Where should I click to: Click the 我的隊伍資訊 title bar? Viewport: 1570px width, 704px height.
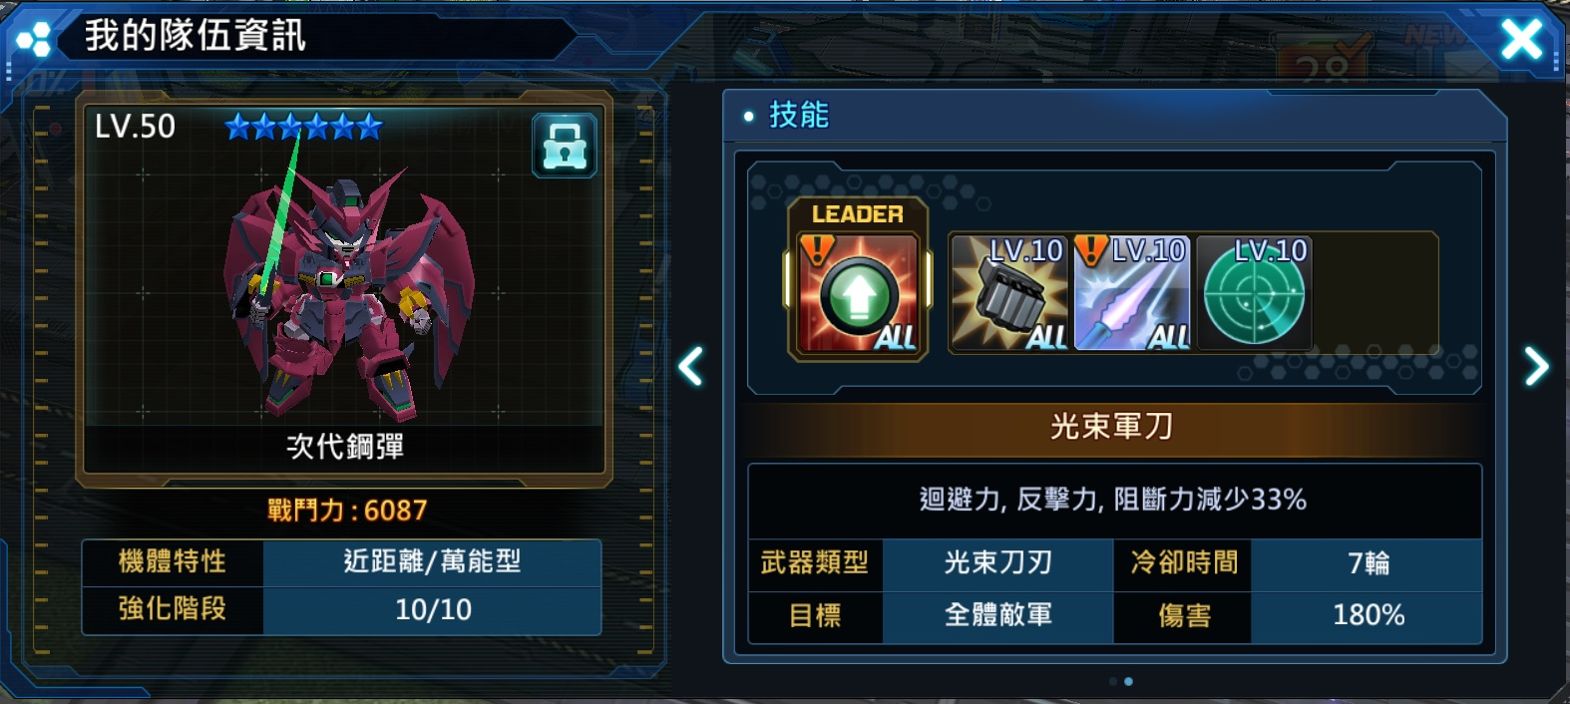click(x=195, y=36)
